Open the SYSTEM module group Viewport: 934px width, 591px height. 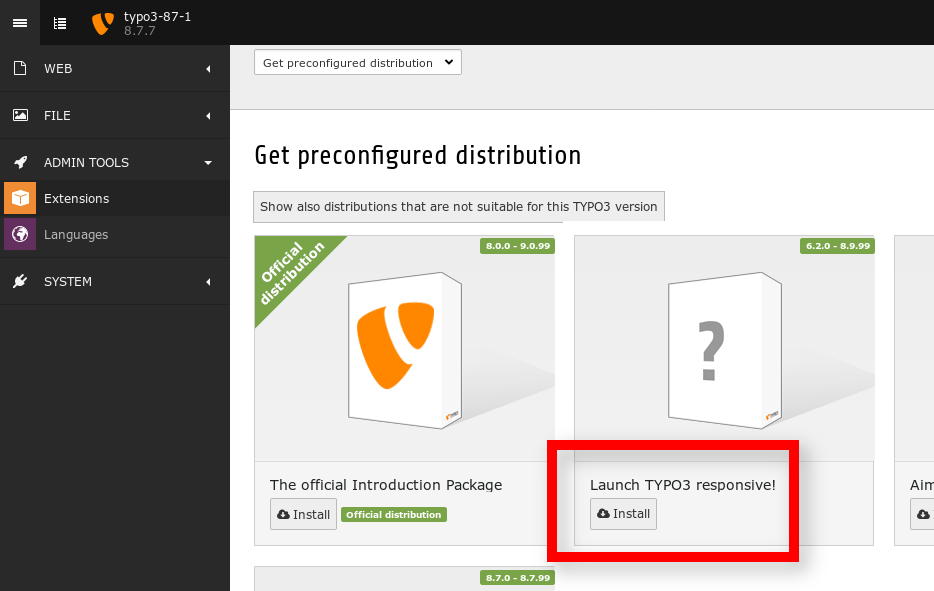click(x=115, y=281)
